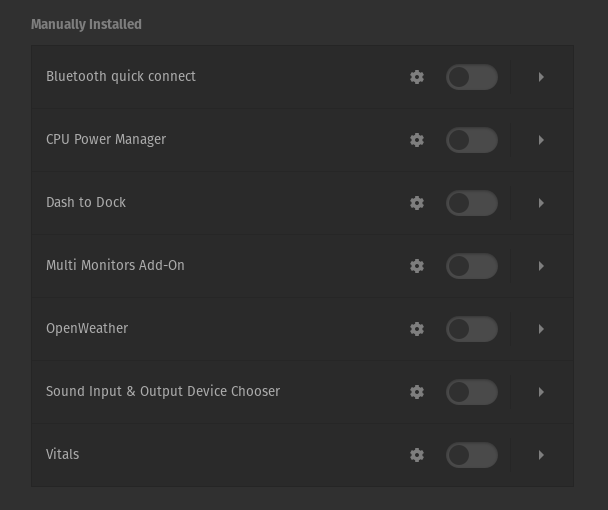Screen dimensions: 608x510
Task: Open Vitals settings gear
Action: (x=417, y=455)
